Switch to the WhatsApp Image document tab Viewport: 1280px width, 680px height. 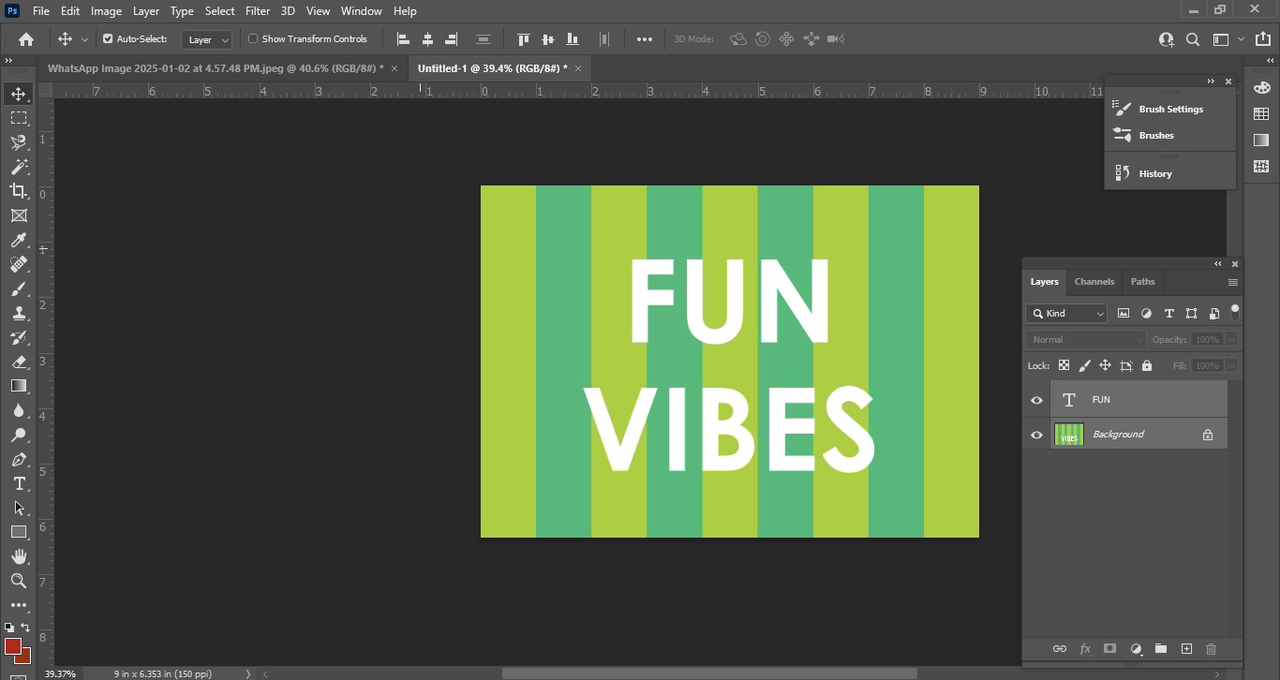(x=216, y=68)
